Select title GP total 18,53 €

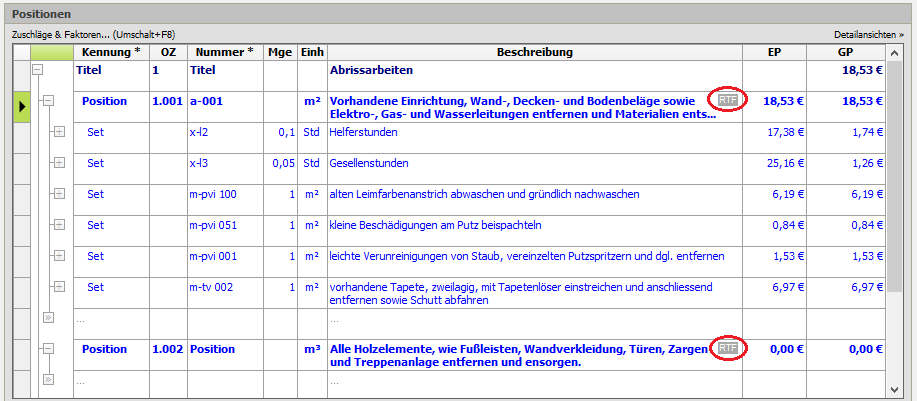[x=846, y=75]
